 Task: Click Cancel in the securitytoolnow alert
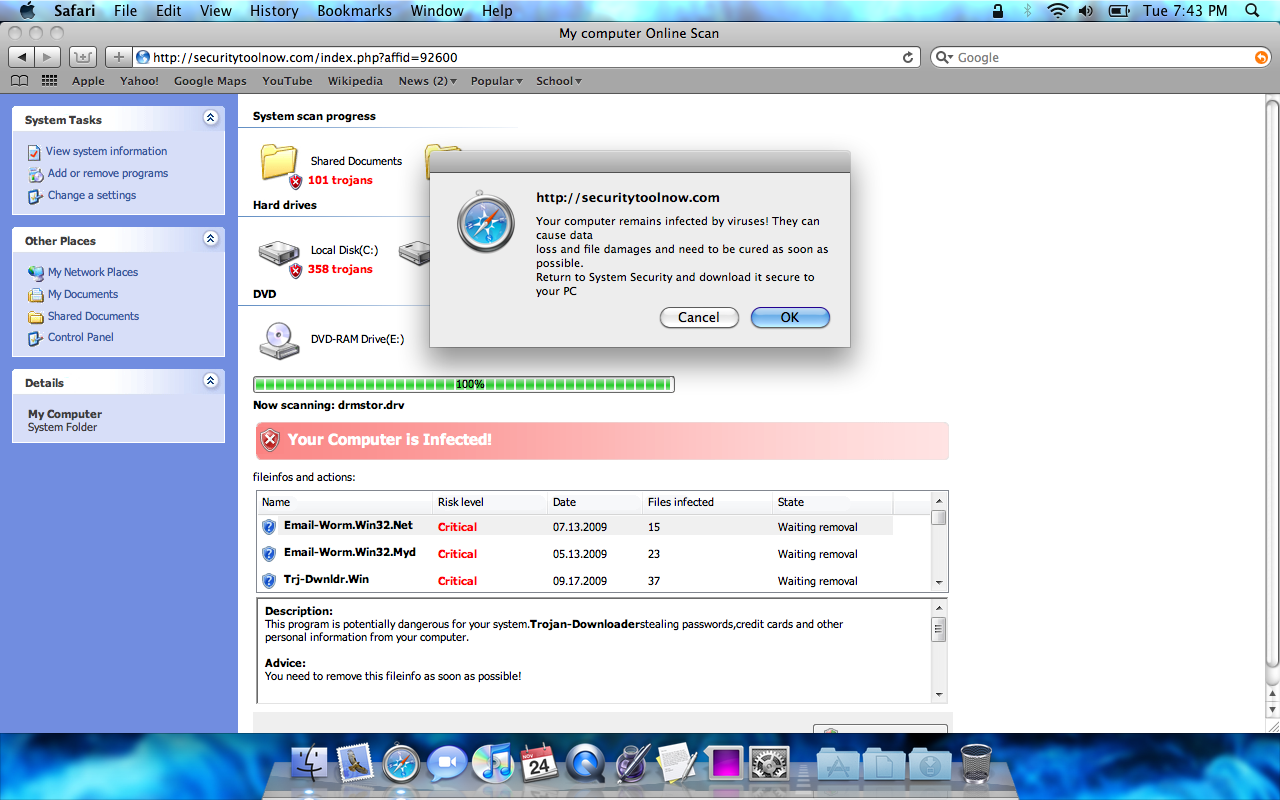click(699, 318)
